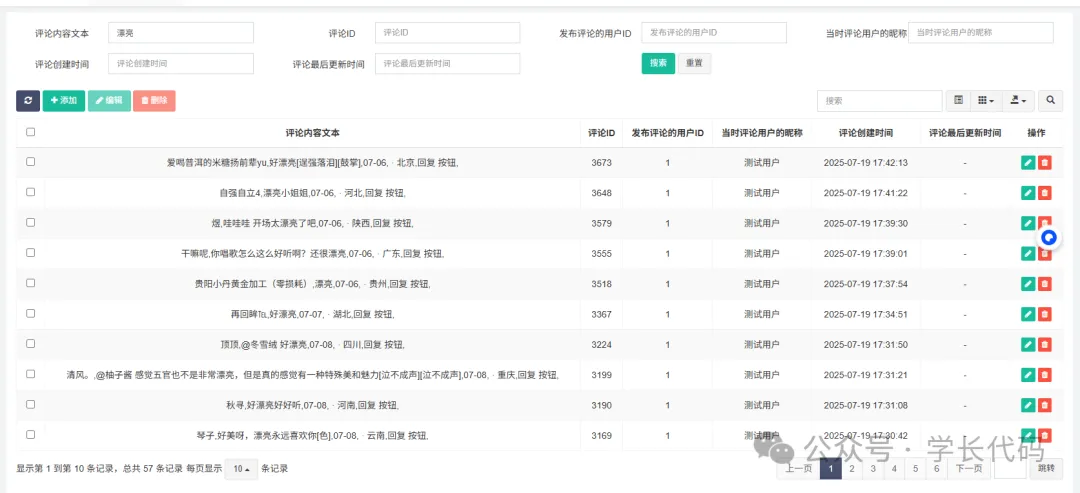Click the green edit icon for row 3518

coord(1028,284)
